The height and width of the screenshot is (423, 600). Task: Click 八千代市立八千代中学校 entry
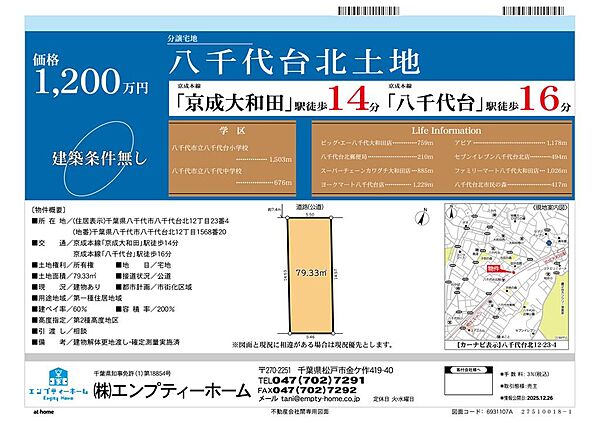tap(232, 176)
